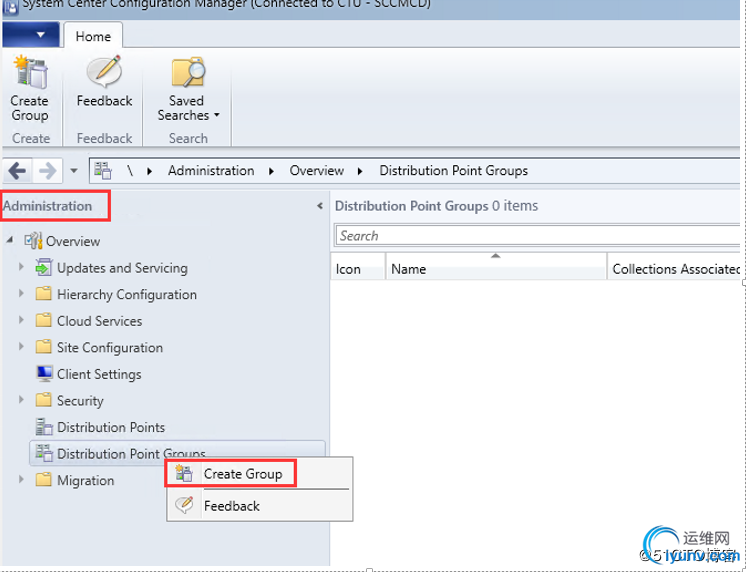This screenshot has width=746, height=572.
Task: Expand the Updates and Servicing node
Action: pyautogui.click(x=21, y=266)
